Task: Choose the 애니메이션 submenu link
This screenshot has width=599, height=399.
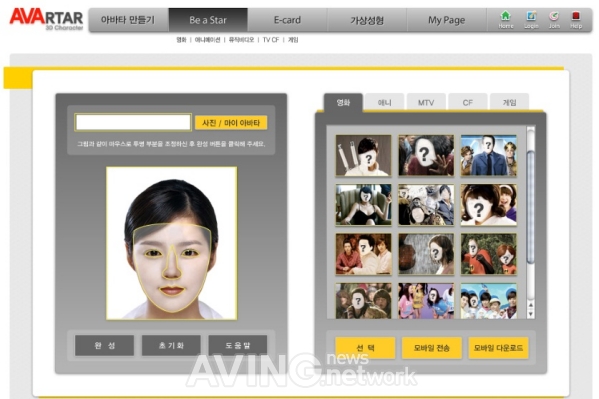Action: 207,40
